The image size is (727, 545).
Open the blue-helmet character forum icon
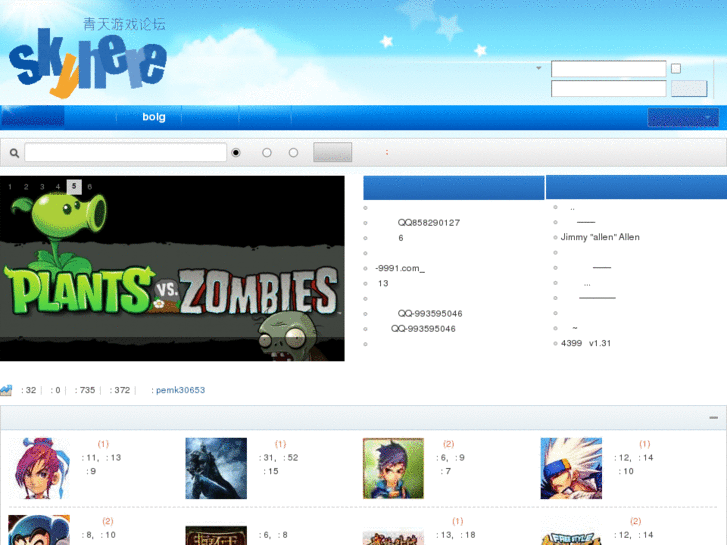pyautogui.click(x=39, y=530)
